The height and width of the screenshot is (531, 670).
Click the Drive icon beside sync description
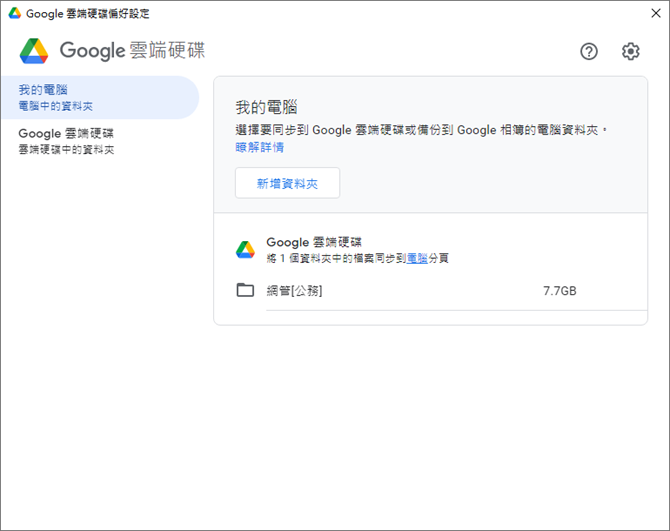pos(245,250)
